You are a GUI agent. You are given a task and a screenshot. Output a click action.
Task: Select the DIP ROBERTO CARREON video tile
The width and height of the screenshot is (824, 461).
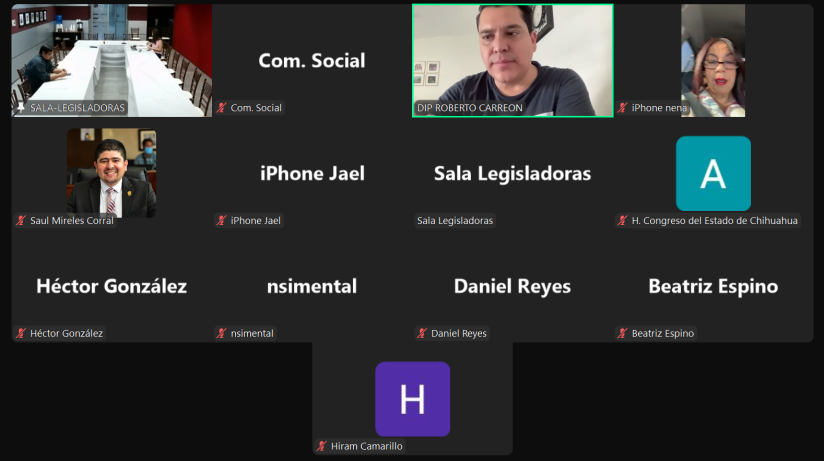pos(512,60)
